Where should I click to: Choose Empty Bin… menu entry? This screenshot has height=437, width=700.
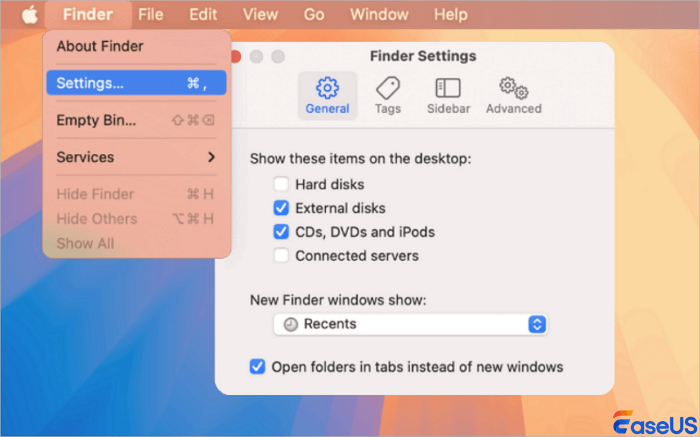point(136,120)
